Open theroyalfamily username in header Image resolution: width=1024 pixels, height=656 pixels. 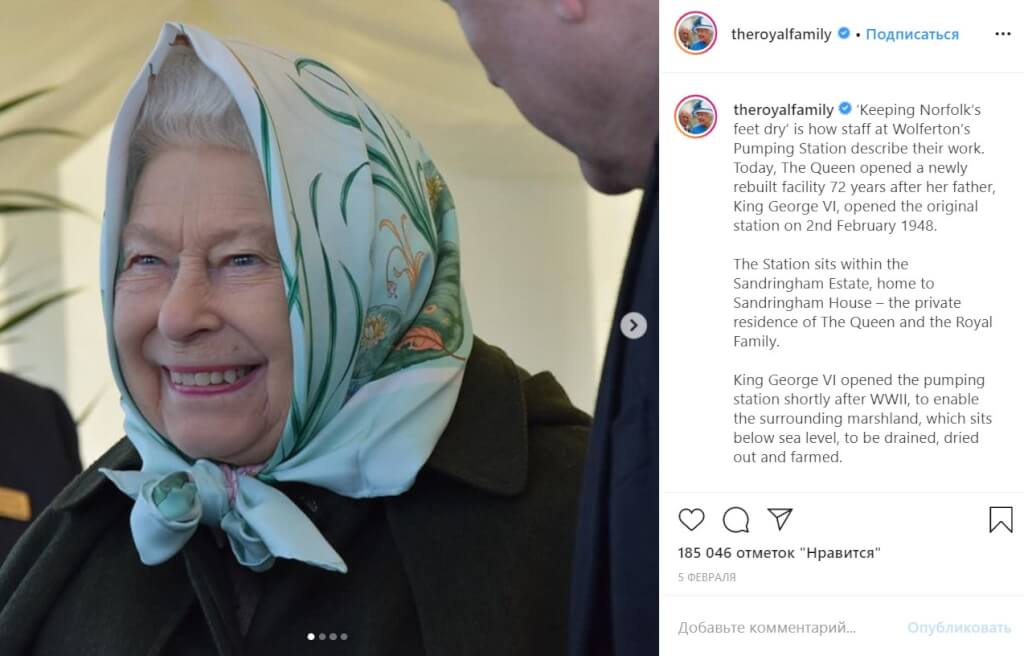click(781, 34)
